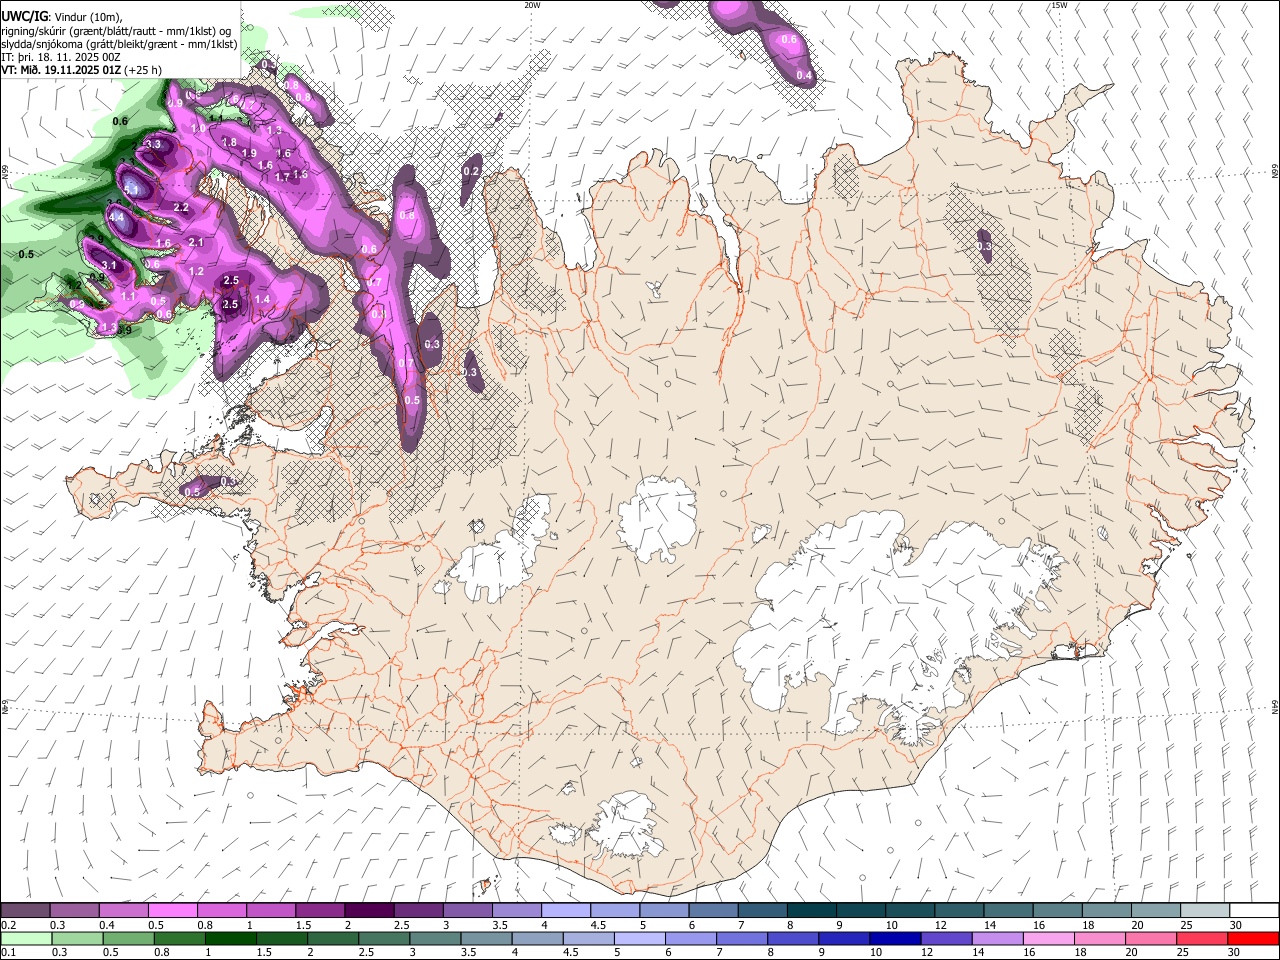Click the 3.1 snowfall value on the map
Image resolution: width=1280 pixels, height=960 pixels.
point(110,266)
